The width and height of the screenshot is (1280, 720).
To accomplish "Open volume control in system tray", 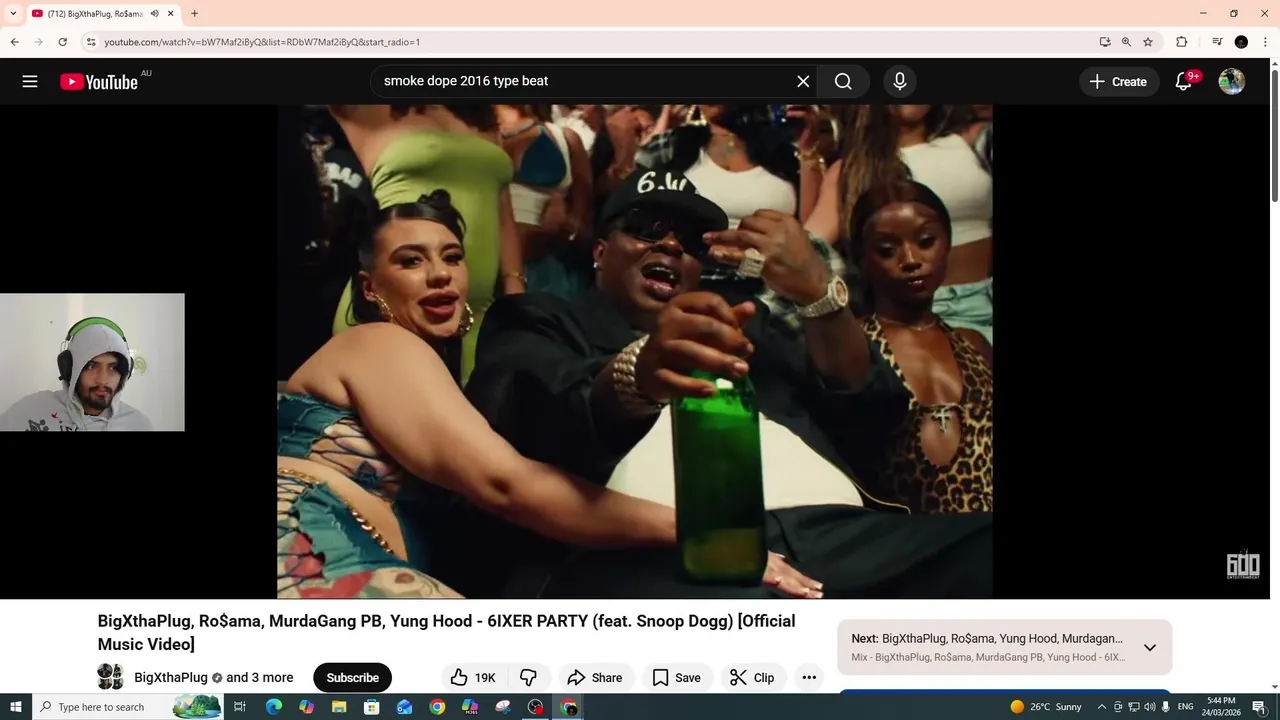I will tap(1150, 707).
